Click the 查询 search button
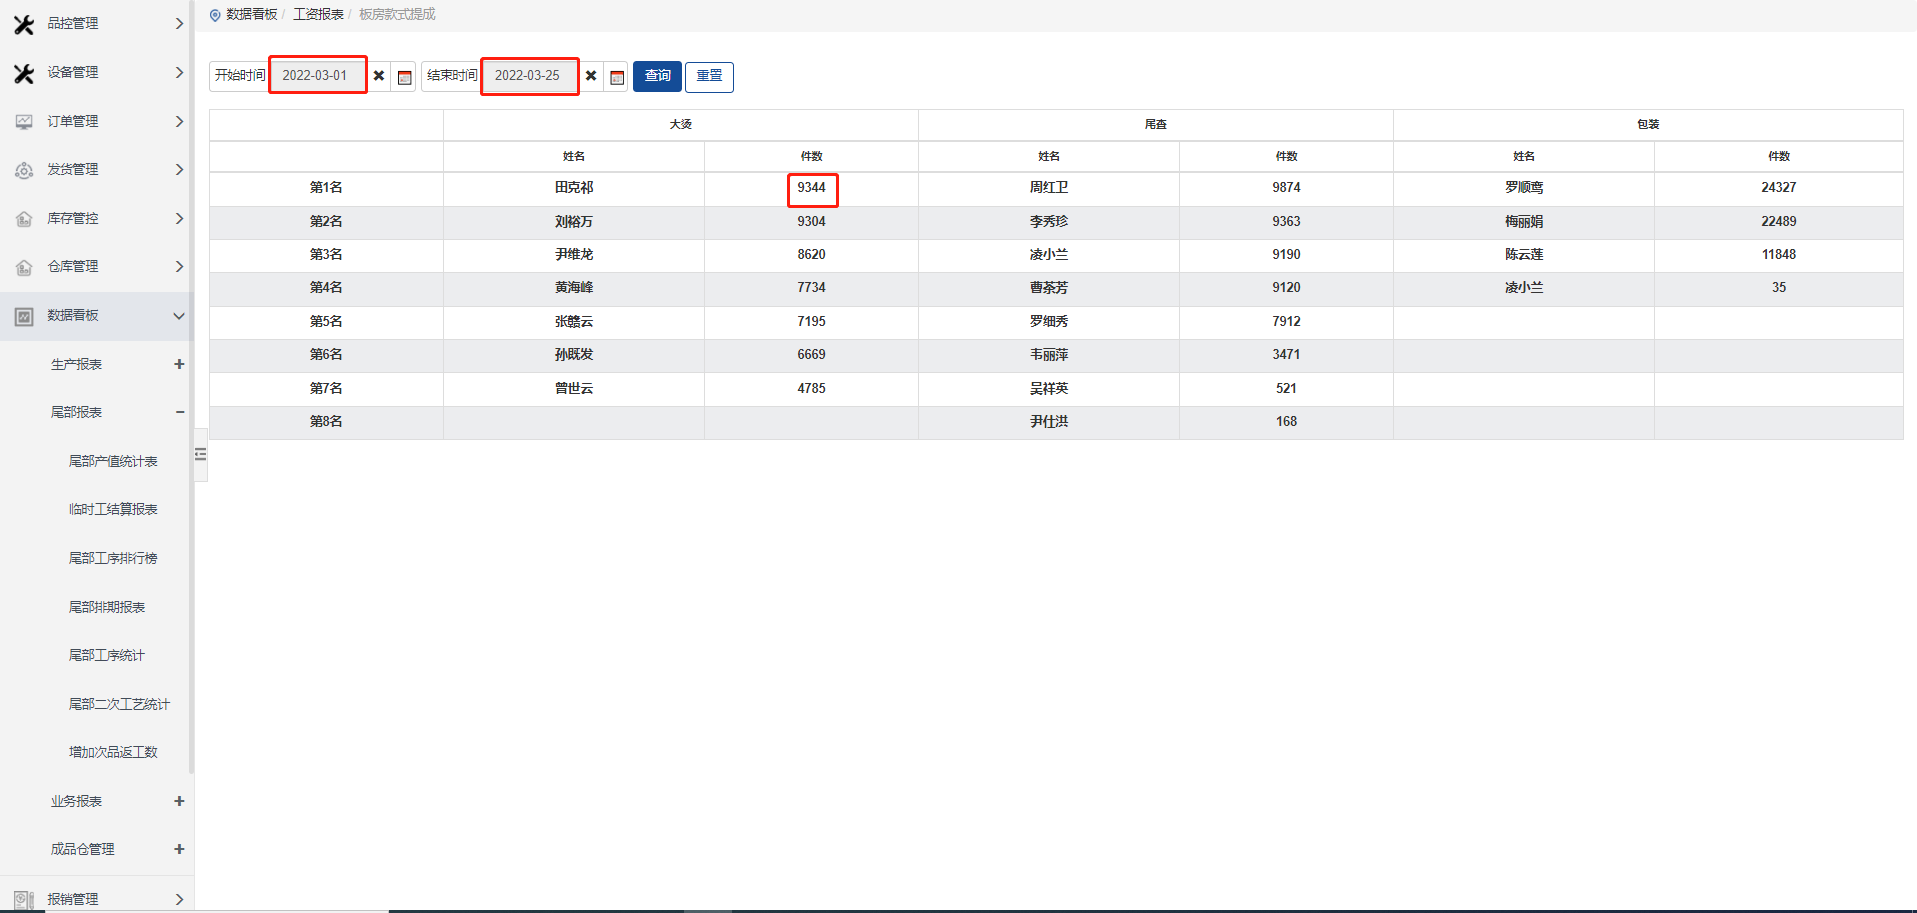This screenshot has height=913, width=1917. pyautogui.click(x=657, y=76)
